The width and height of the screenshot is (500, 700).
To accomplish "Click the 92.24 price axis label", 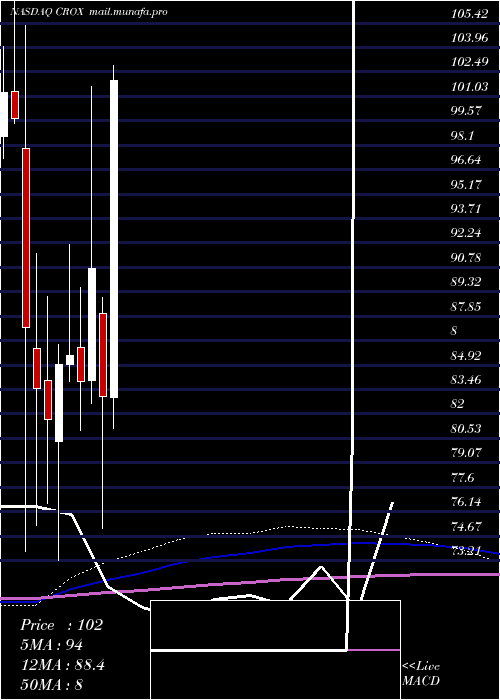I will [467, 233].
